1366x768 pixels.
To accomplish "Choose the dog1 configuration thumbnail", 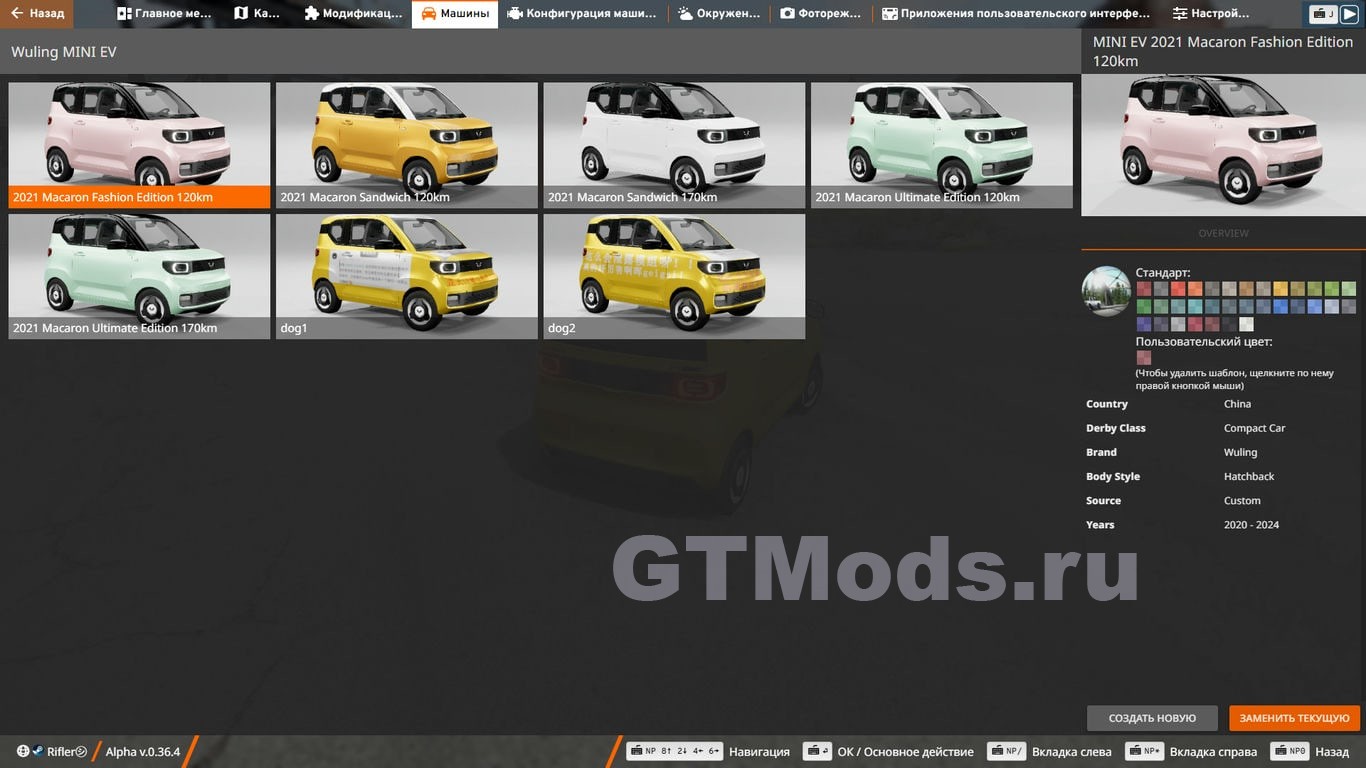I will point(407,276).
